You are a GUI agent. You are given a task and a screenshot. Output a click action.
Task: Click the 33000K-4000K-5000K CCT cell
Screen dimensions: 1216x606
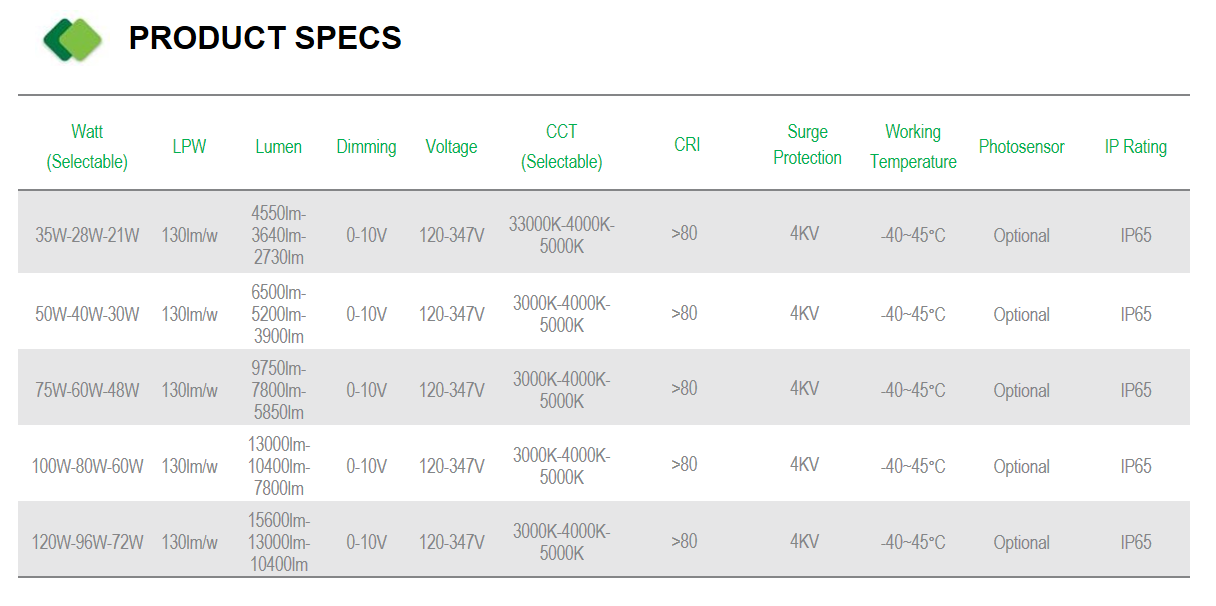(x=561, y=236)
